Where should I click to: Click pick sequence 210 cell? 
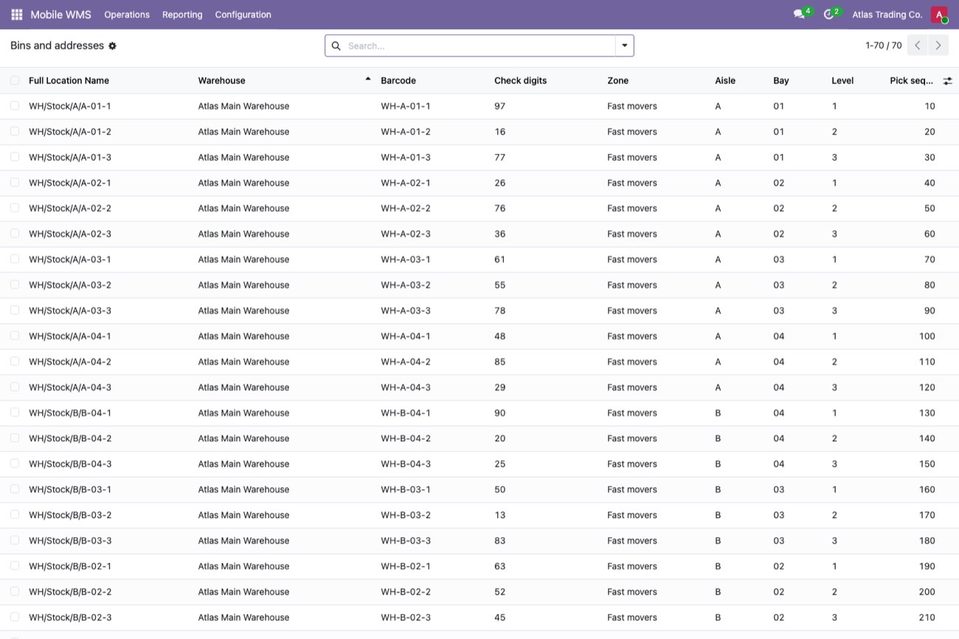pyautogui.click(x=927, y=617)
